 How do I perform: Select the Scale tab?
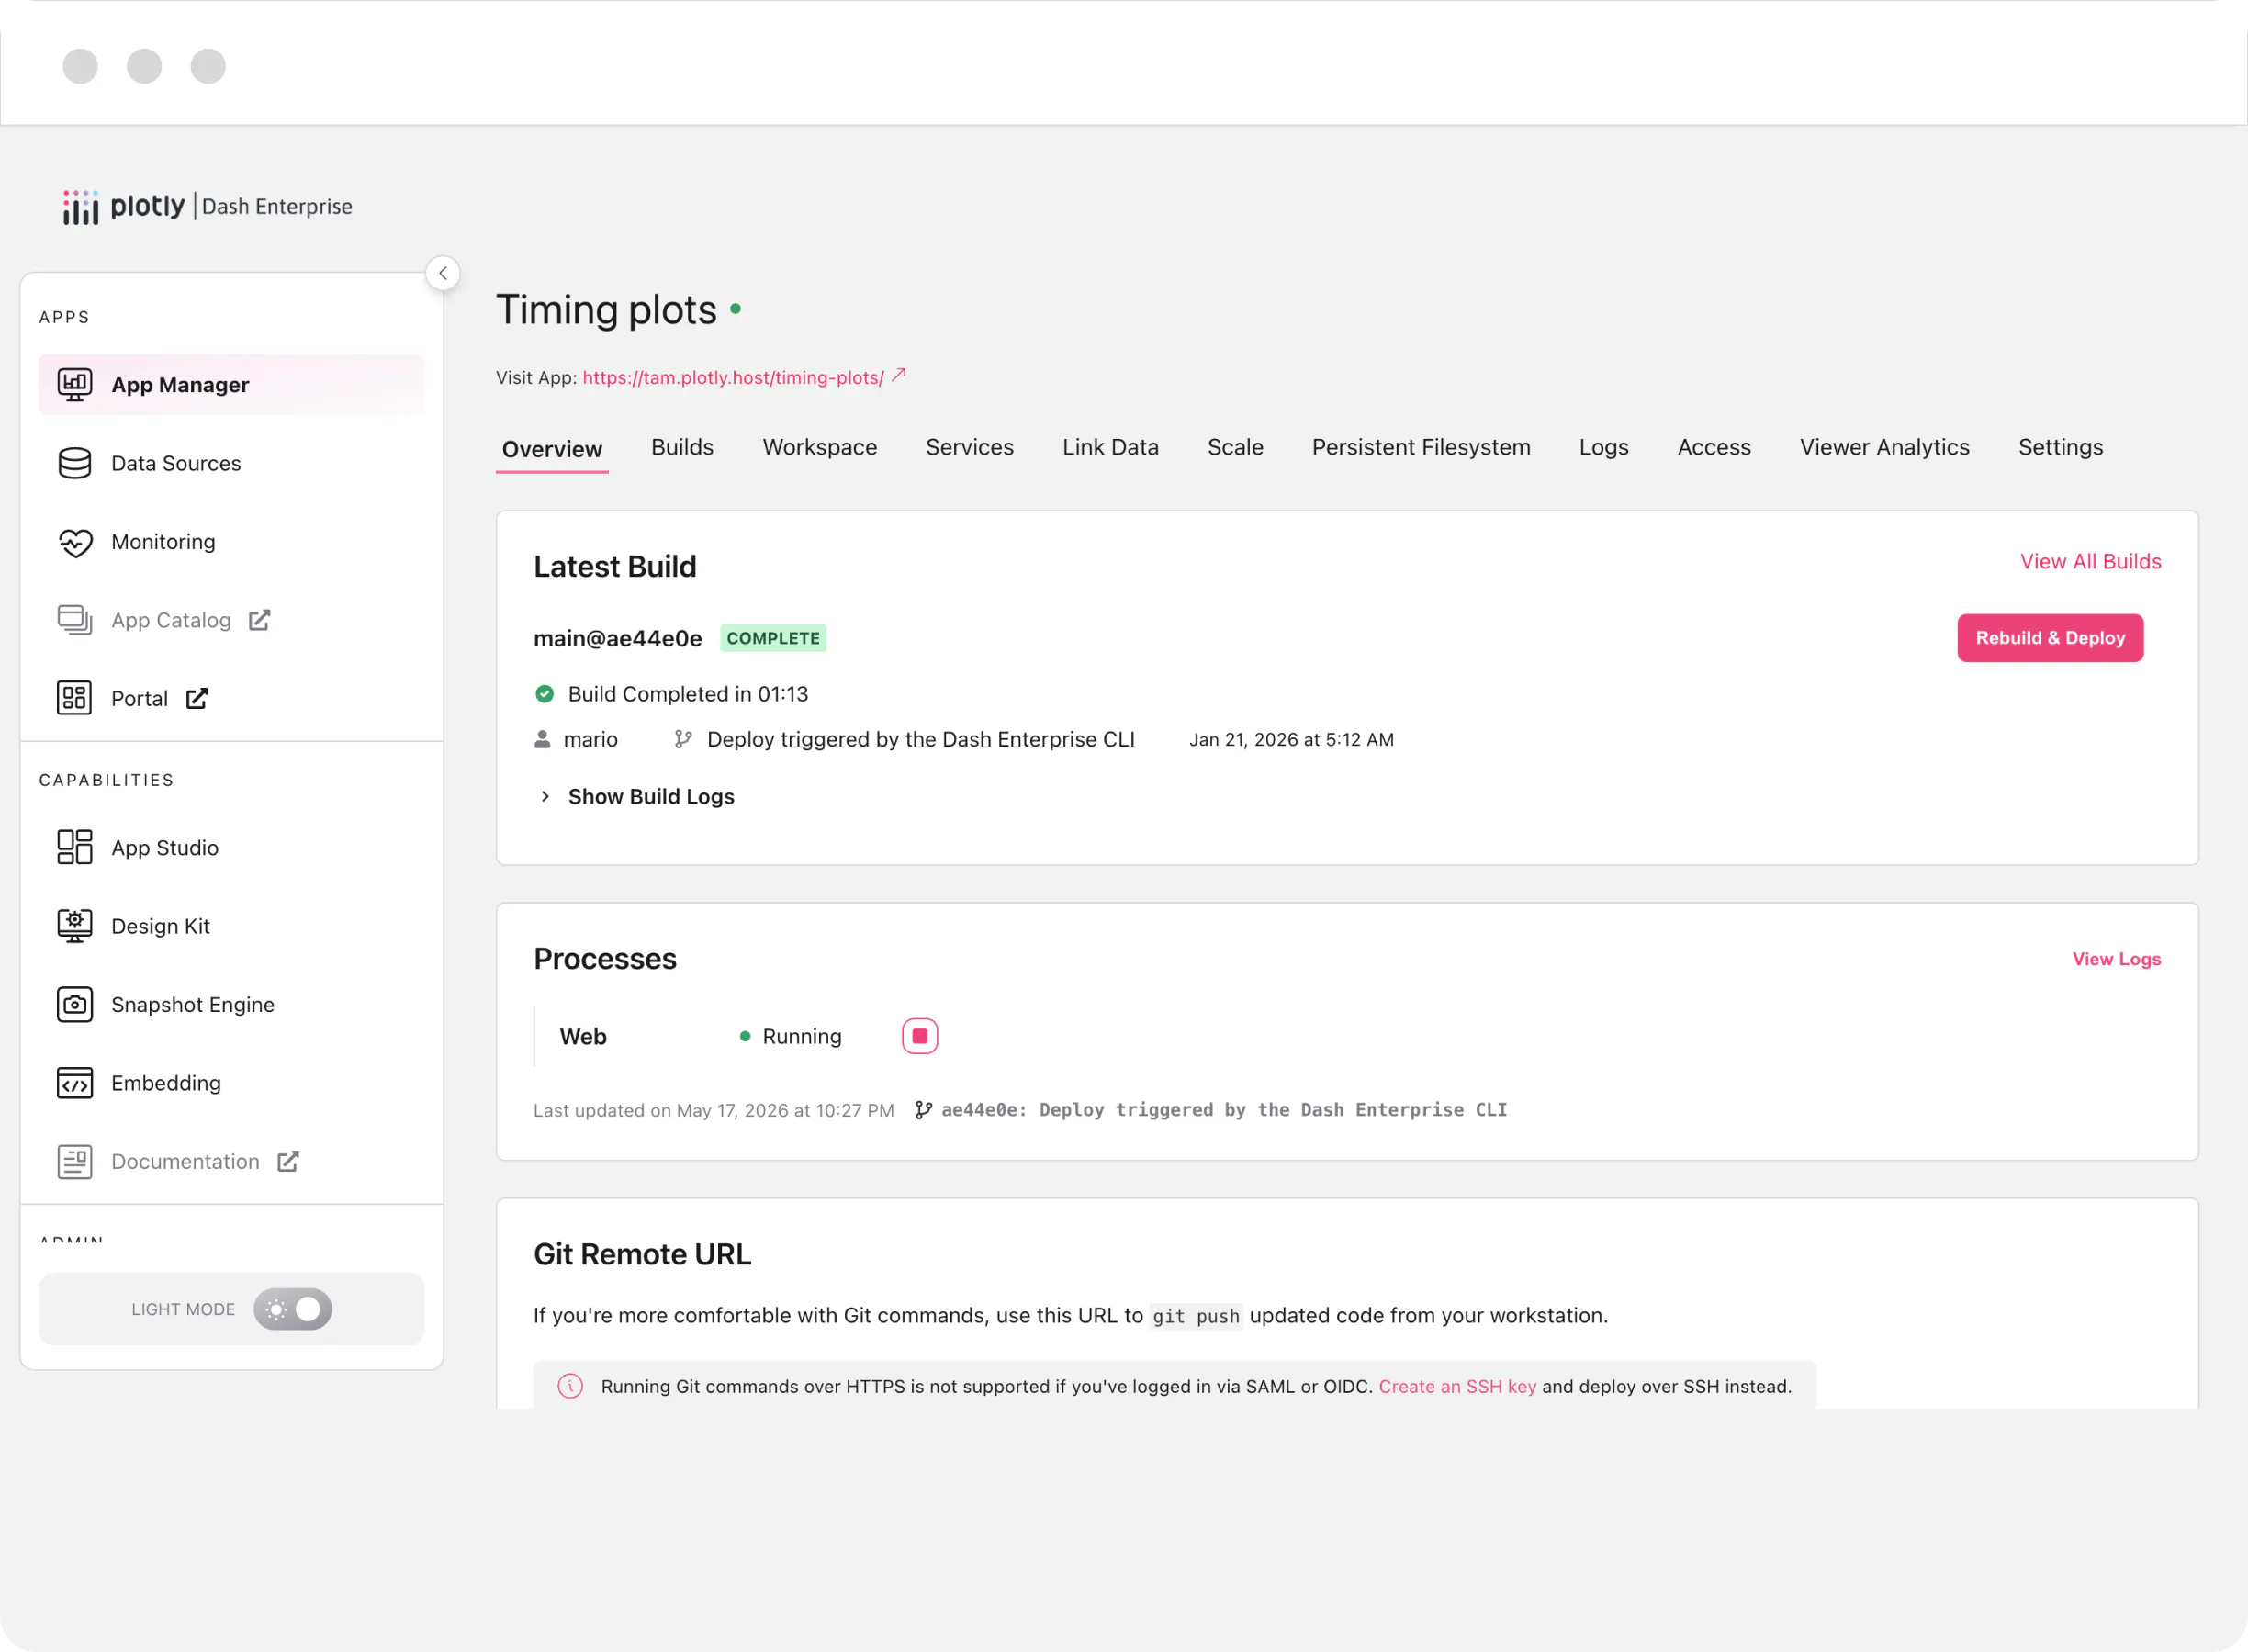pos(1235,447)
